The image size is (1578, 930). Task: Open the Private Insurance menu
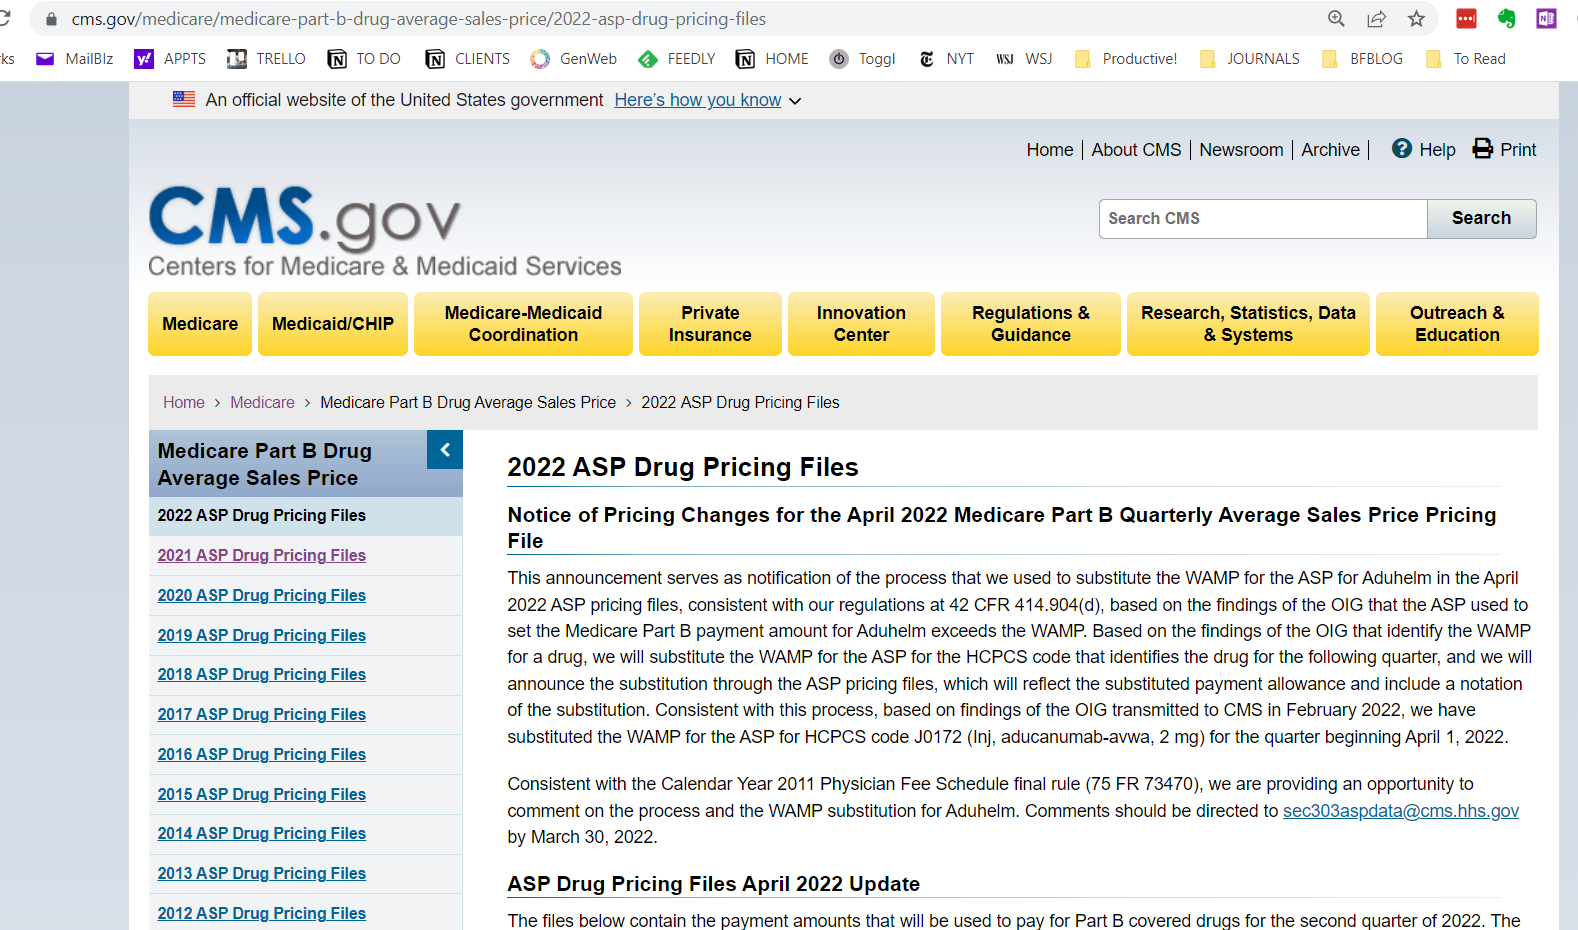click(x=710, y=324)
